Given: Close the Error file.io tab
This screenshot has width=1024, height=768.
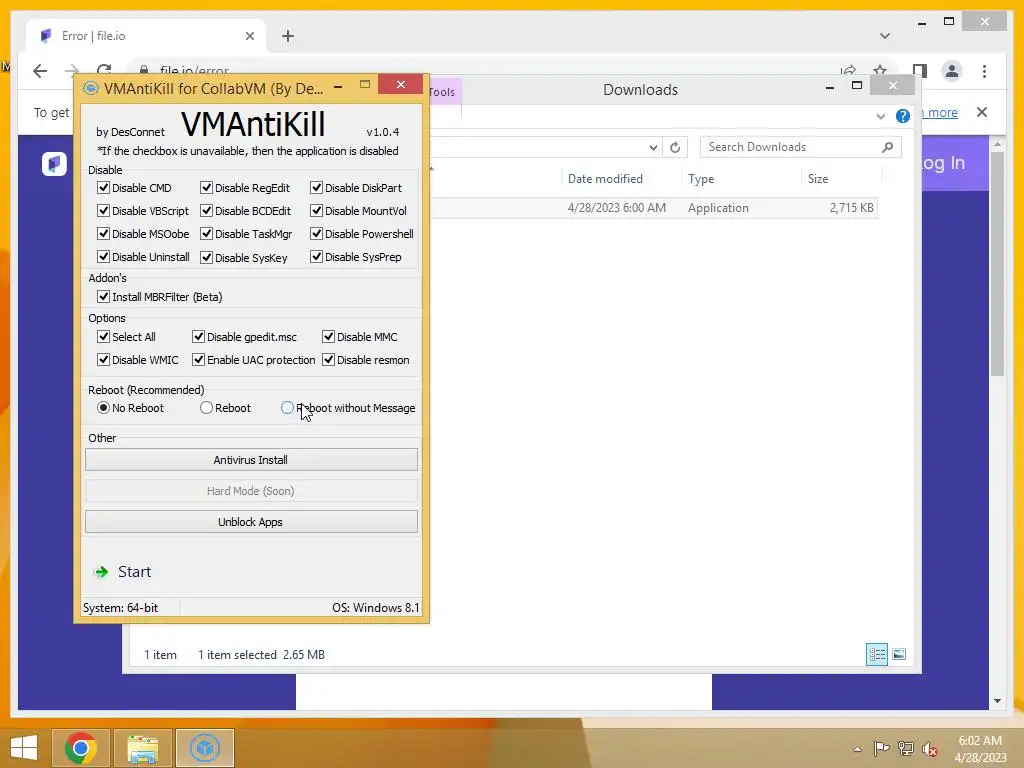Looking at the screenshot, I should [249, 36].
